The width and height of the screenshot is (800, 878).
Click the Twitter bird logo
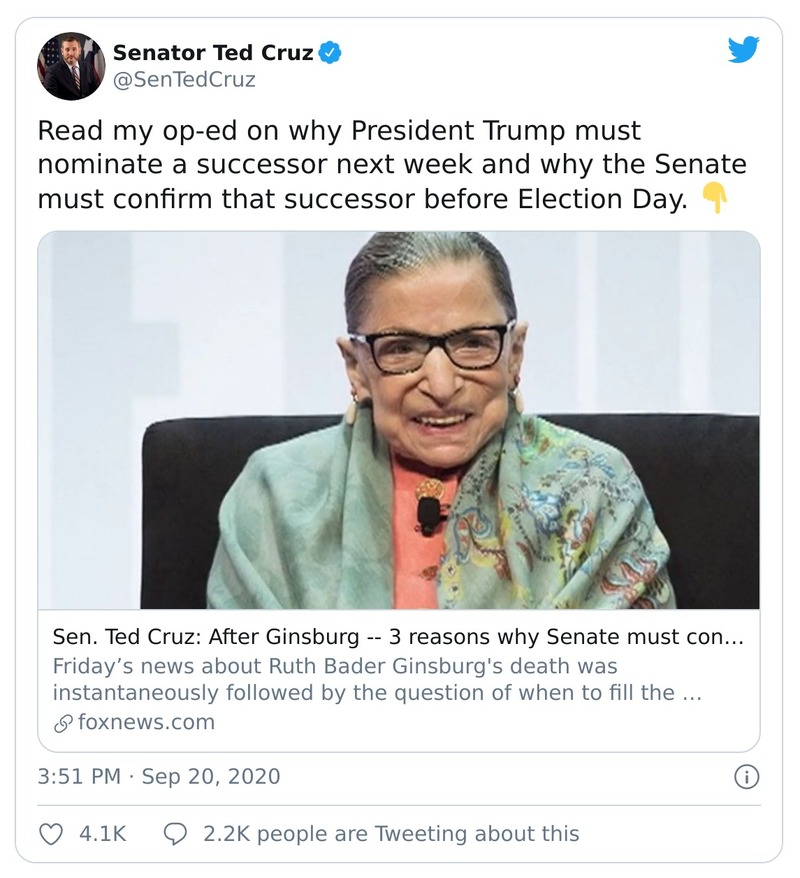pyautogui.click(x=743, y=50)
